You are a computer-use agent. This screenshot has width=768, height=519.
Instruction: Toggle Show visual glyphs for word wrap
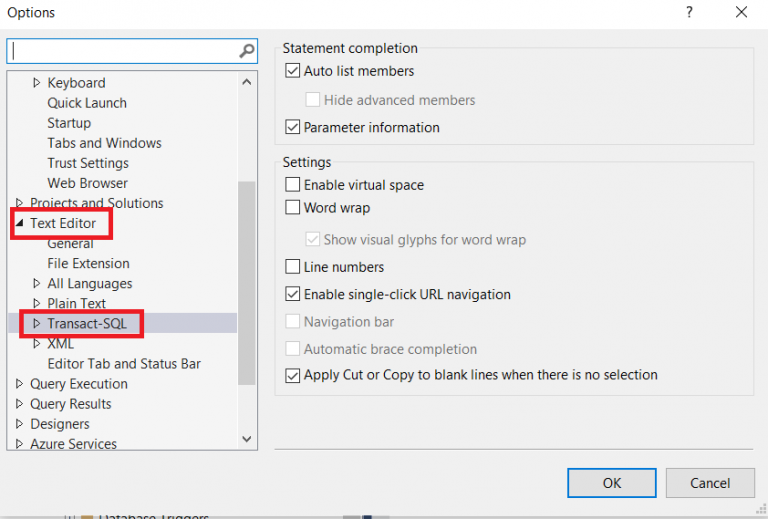pyautogui.click(x=312, y=239)
